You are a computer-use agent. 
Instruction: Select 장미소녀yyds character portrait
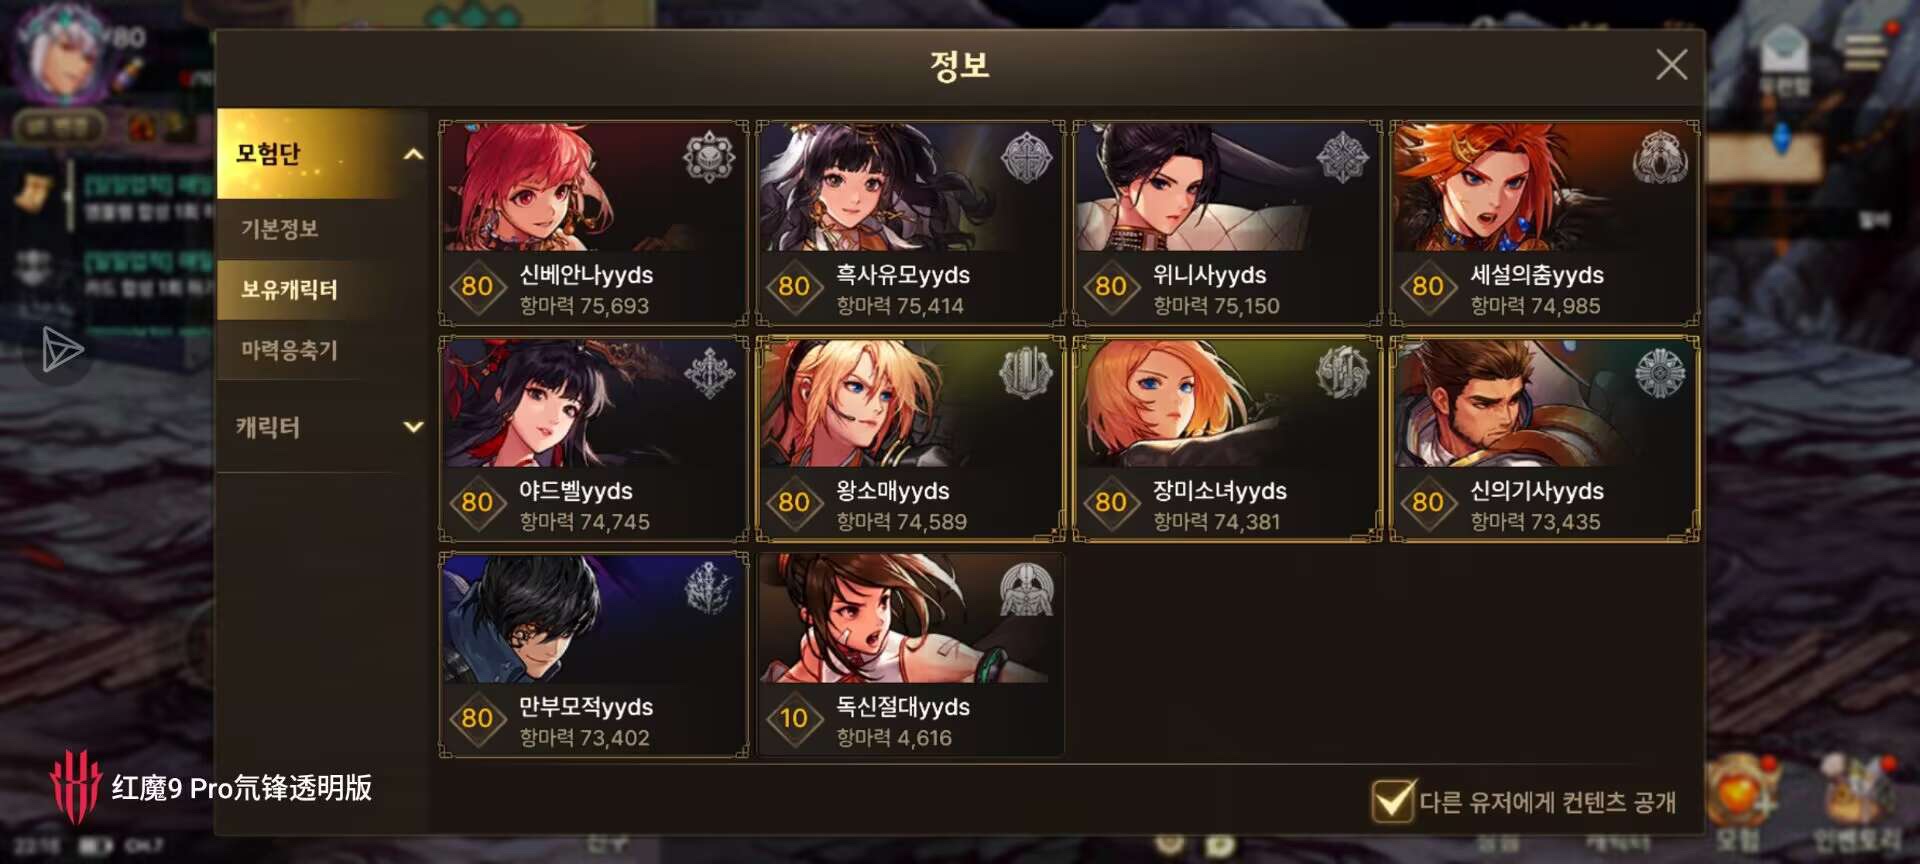point(1228,403)
